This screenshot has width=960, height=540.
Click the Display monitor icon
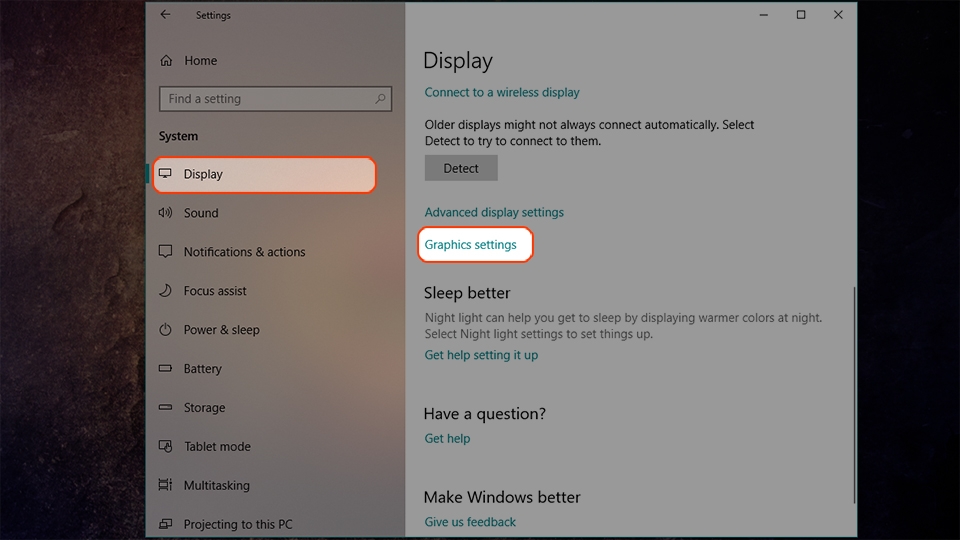tap(165, 174)
